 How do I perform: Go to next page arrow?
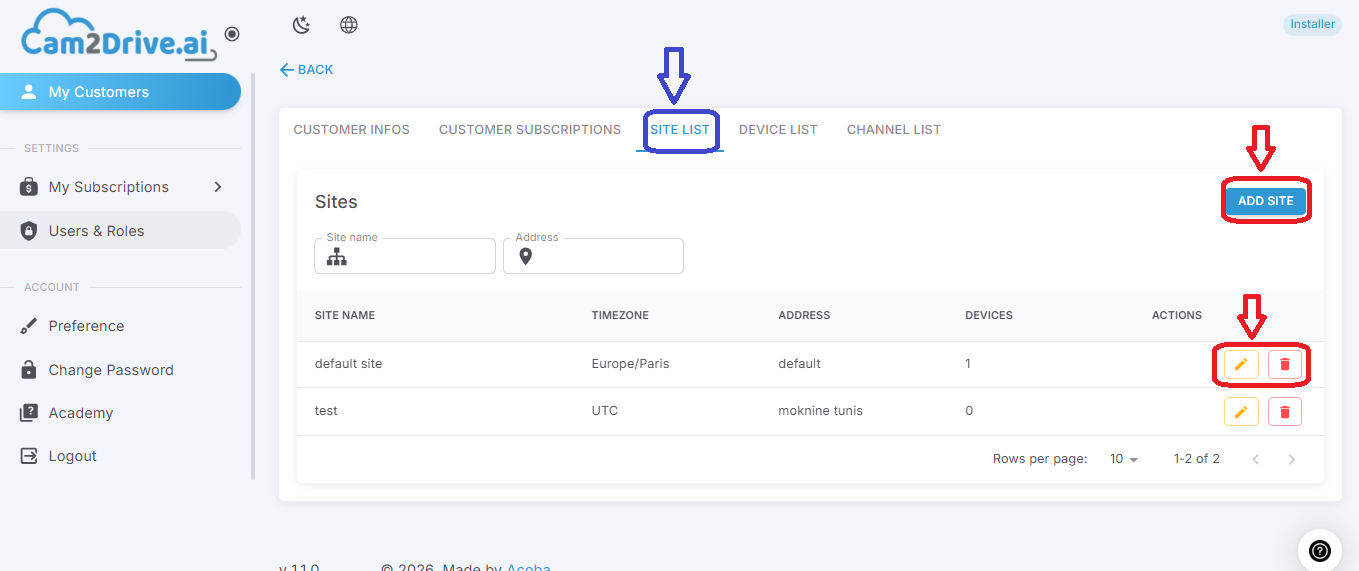1292,459
